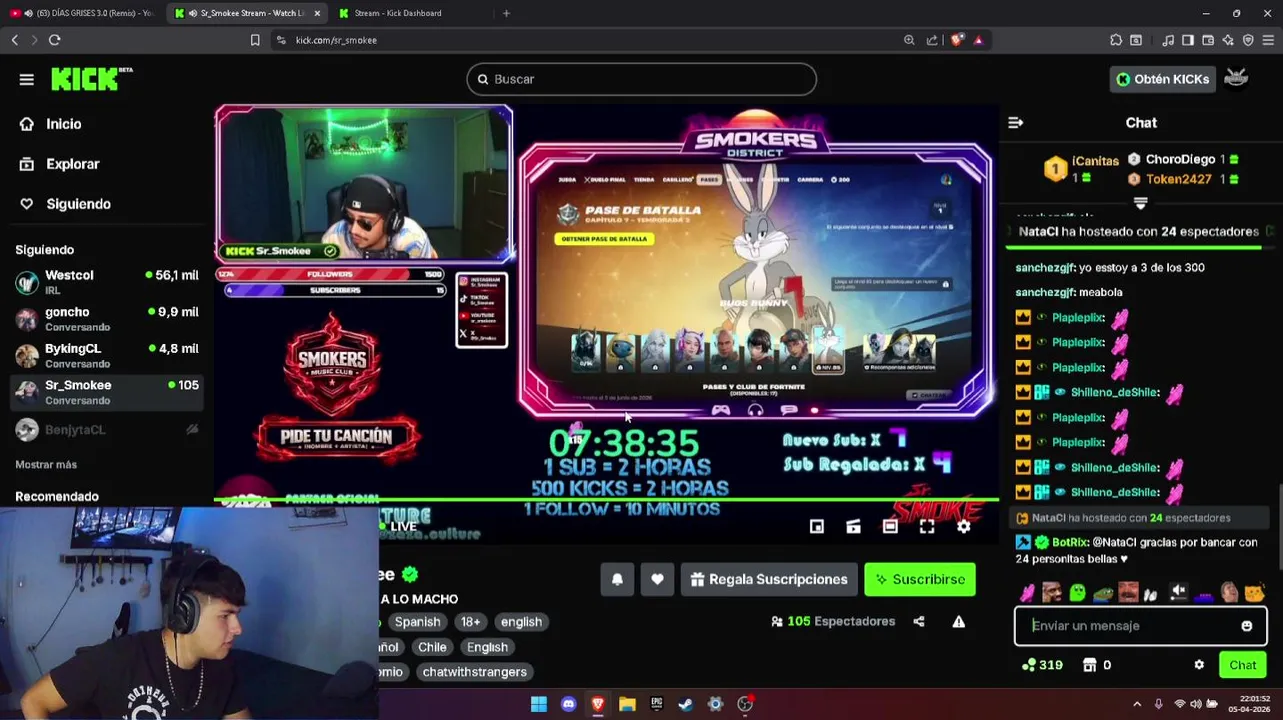
Task: Open Discord from the taskbar
Action: coord(568,704)
